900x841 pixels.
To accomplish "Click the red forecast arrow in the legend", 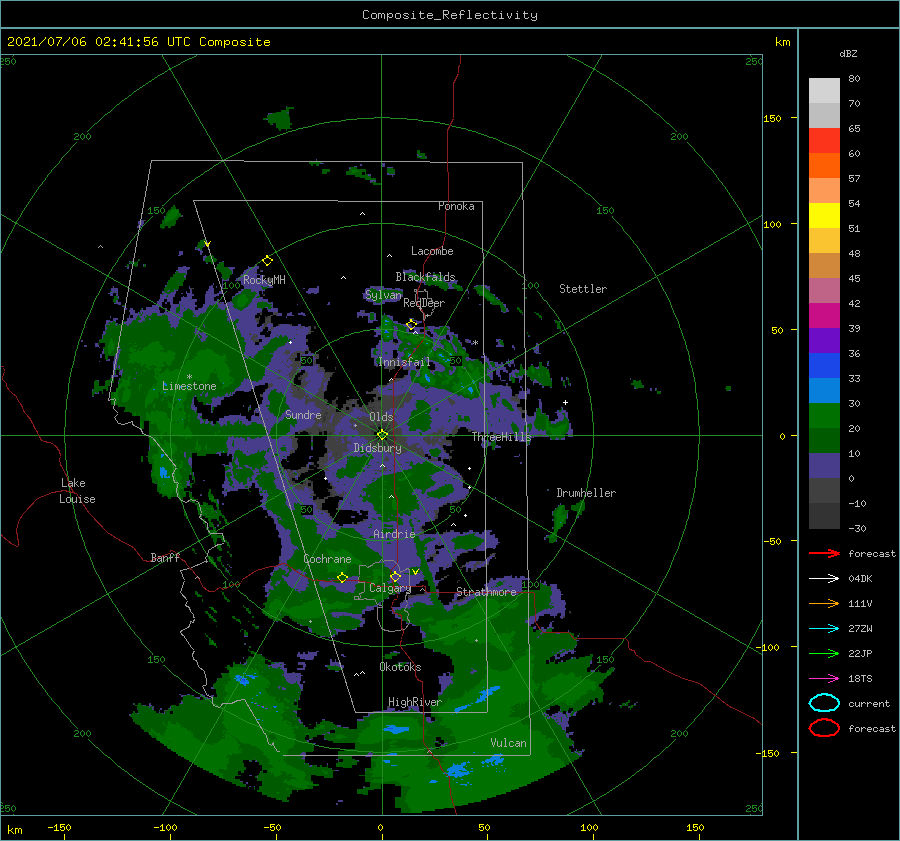I will click(824, 553).
